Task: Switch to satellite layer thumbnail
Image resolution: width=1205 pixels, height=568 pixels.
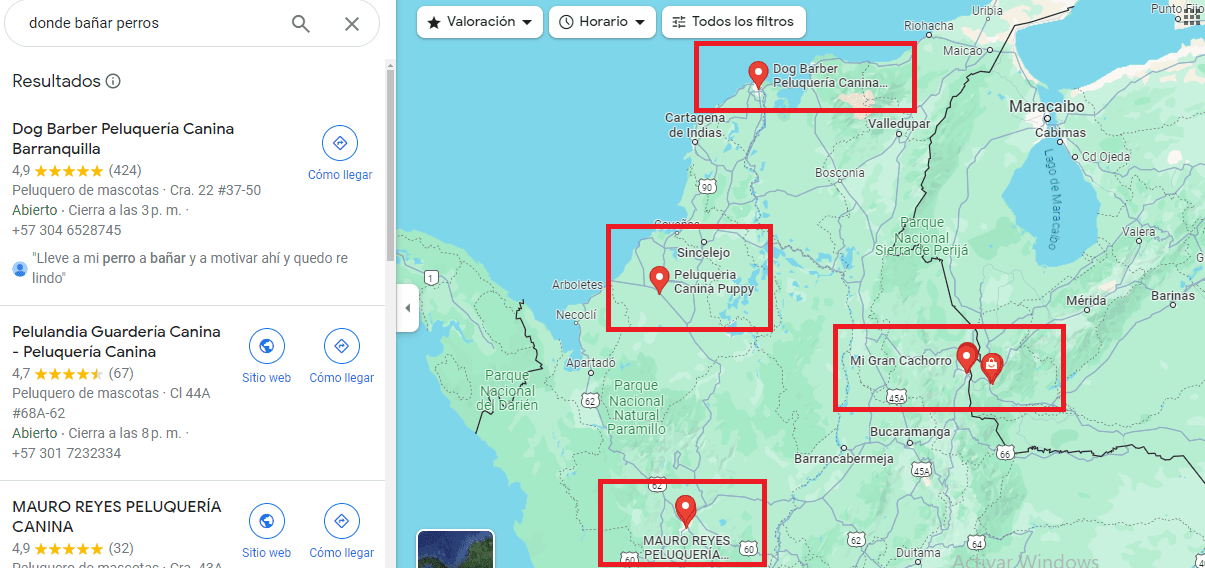Action: point(455,549)
